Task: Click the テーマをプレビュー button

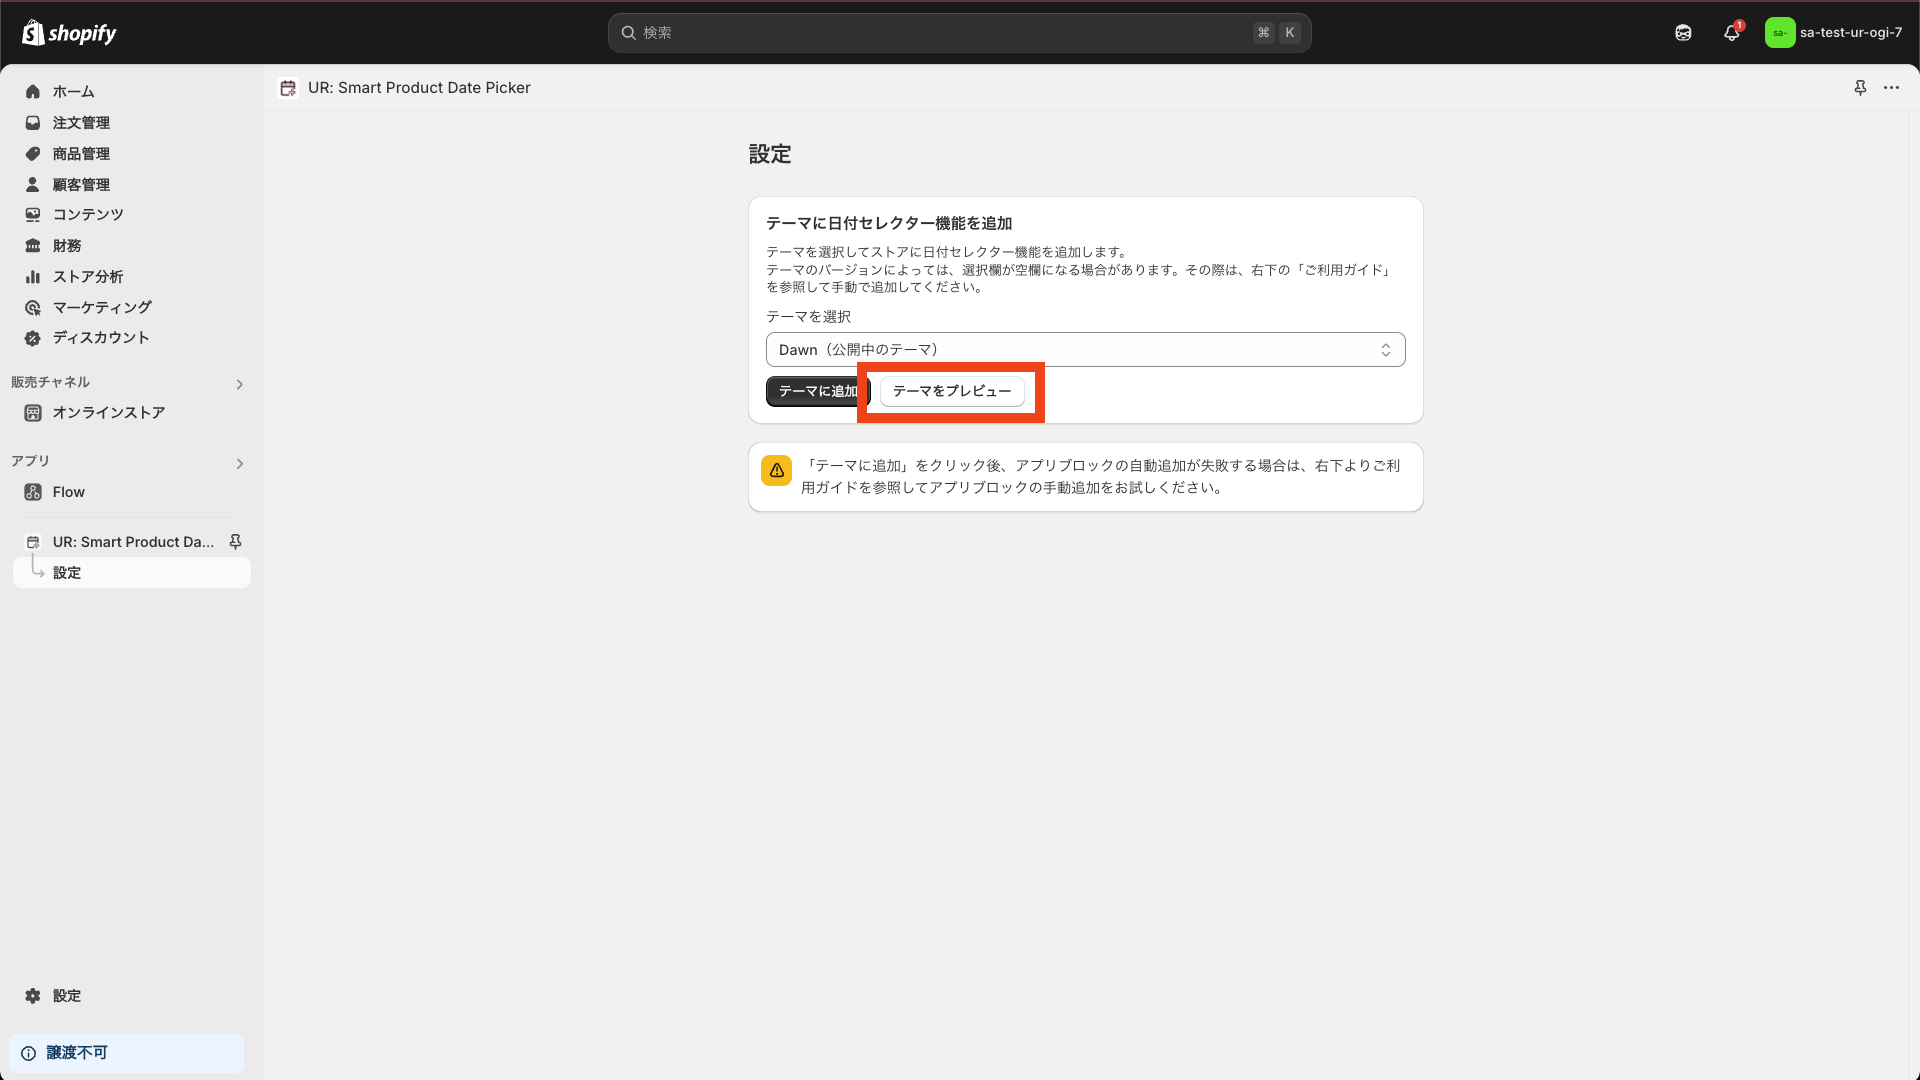Action: pos(951,391)
